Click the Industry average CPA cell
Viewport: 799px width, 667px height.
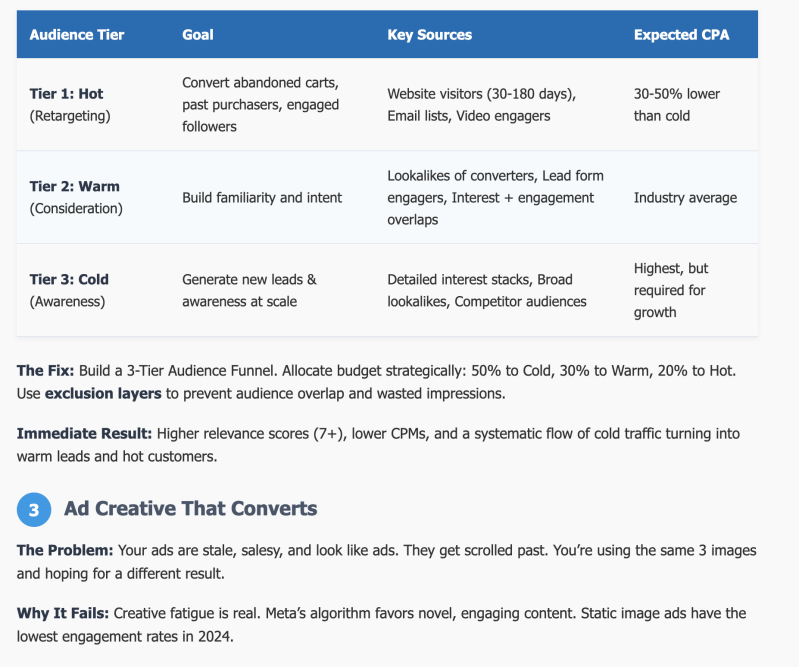[685, 198]
